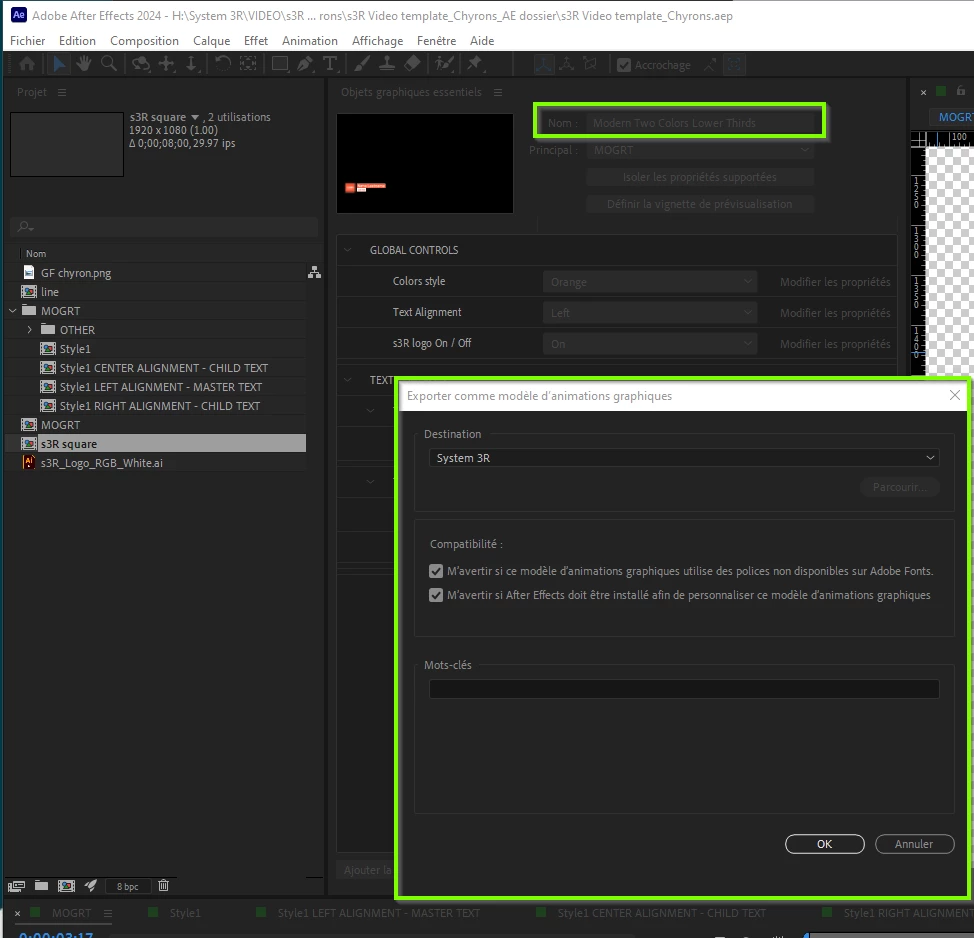Open the Effet menu
The width and height of the screenshot is (974, 938).
[256, 41]
